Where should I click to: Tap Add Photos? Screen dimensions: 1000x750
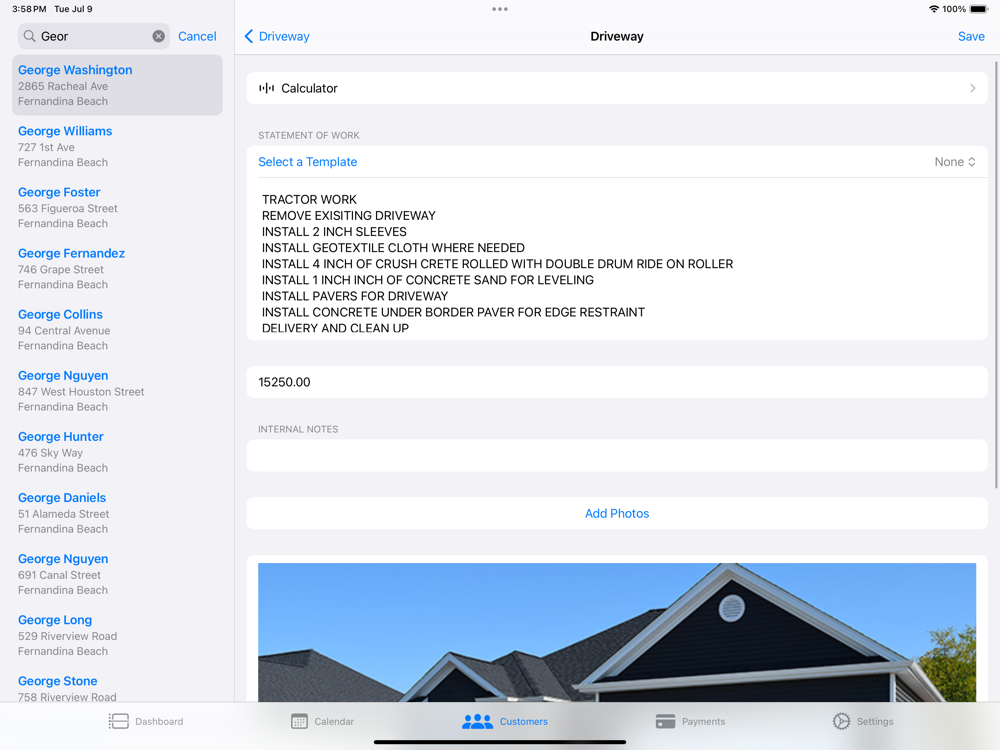click(617, 513)
